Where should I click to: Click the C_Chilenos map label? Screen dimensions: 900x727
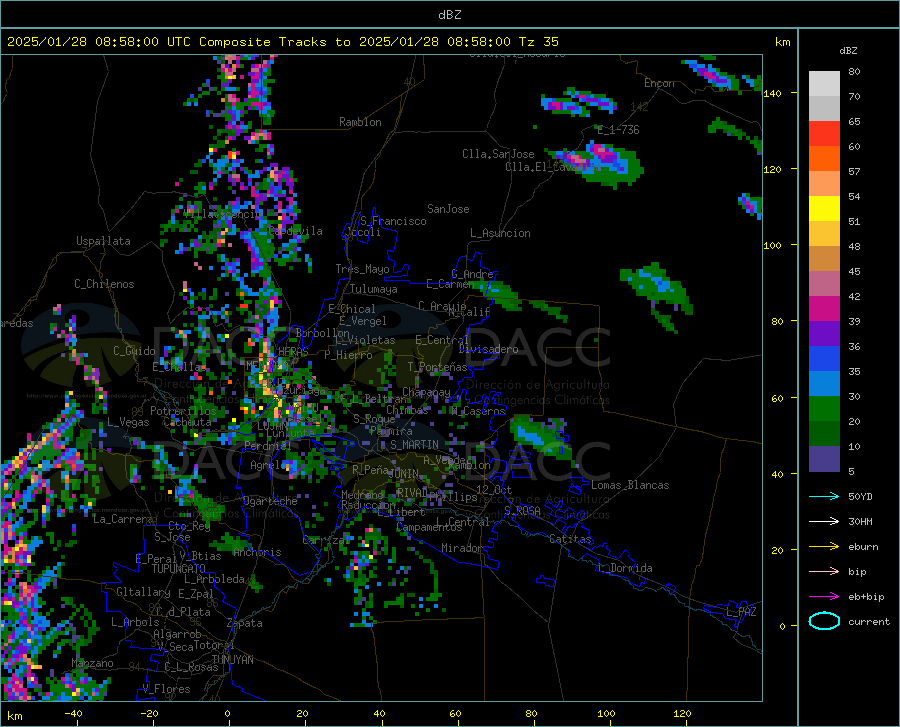pyautogui.click(x=104, y=284)
